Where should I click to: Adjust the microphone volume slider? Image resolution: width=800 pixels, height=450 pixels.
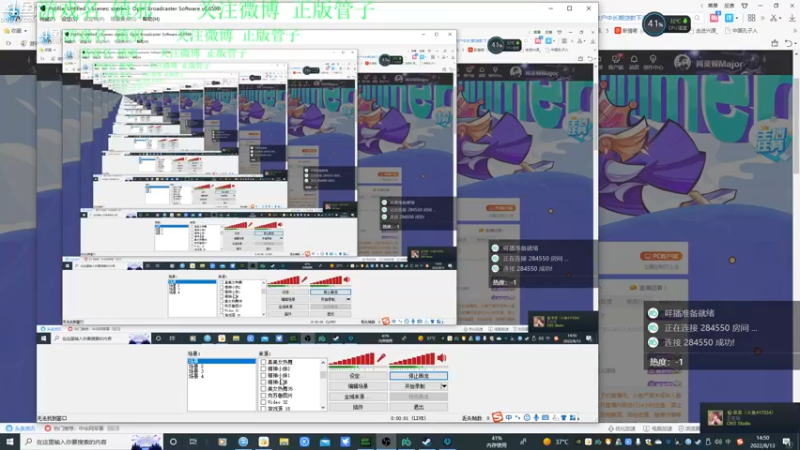352,360
